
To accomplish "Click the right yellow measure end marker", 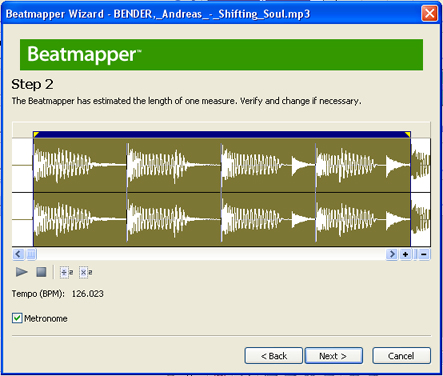I will pos(407,134).
